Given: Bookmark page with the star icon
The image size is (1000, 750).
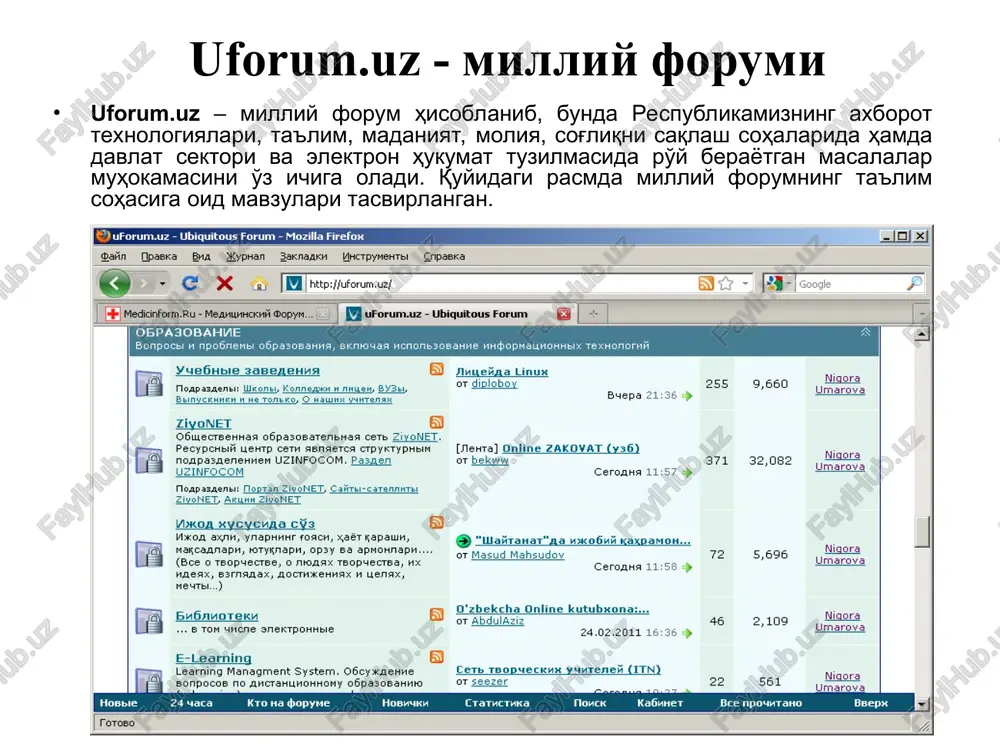Looking at the screenshot, I should [726, 283].
